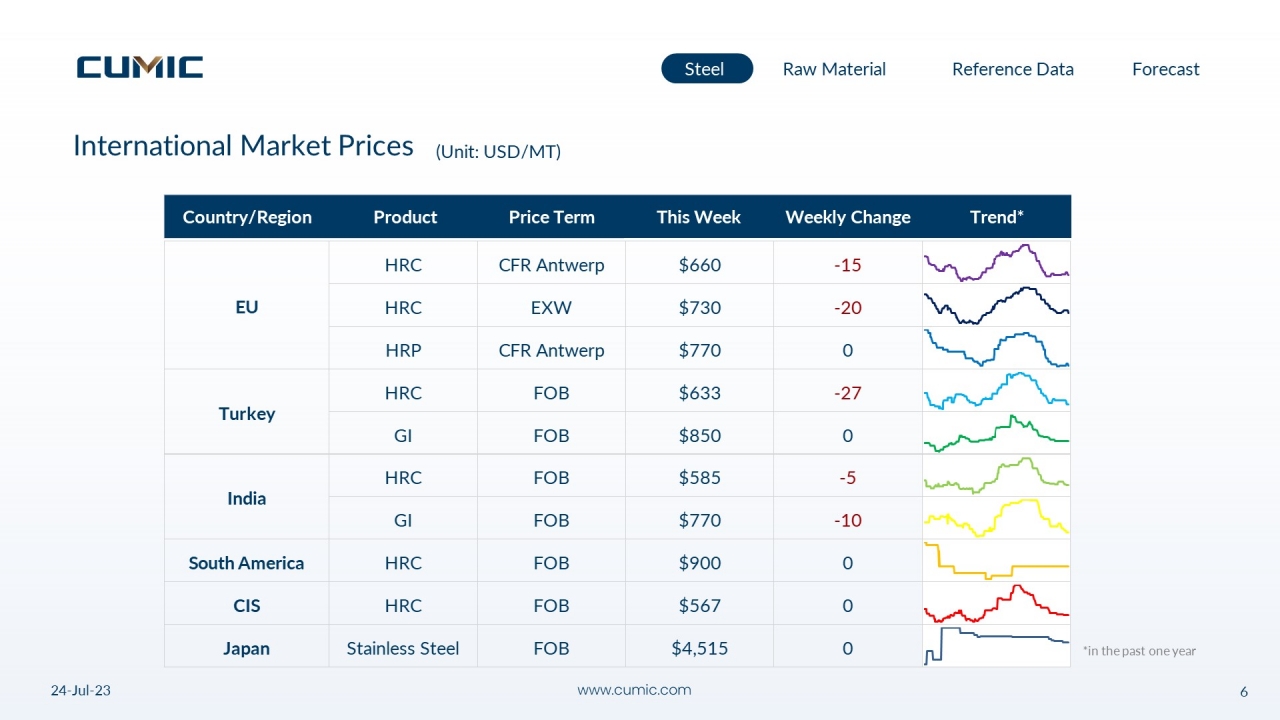Select the Steel tab
The image size is (1280, 720).
click(706, 68)
